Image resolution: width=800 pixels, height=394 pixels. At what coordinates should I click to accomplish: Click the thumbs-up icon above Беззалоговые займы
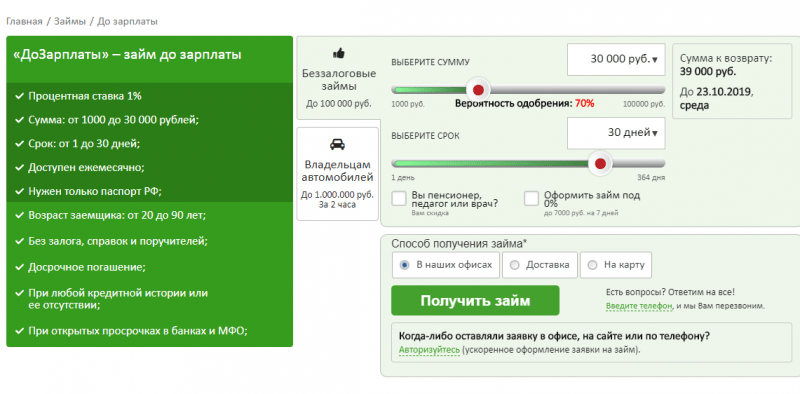tap(338, 53)
